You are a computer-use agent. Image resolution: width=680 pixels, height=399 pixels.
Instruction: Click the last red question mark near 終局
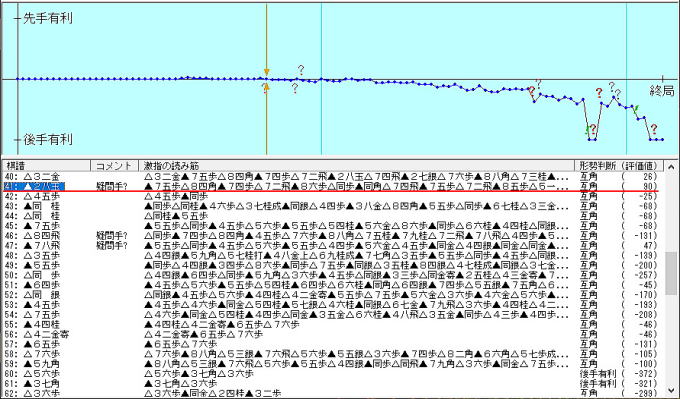click(x=654, y=129)
